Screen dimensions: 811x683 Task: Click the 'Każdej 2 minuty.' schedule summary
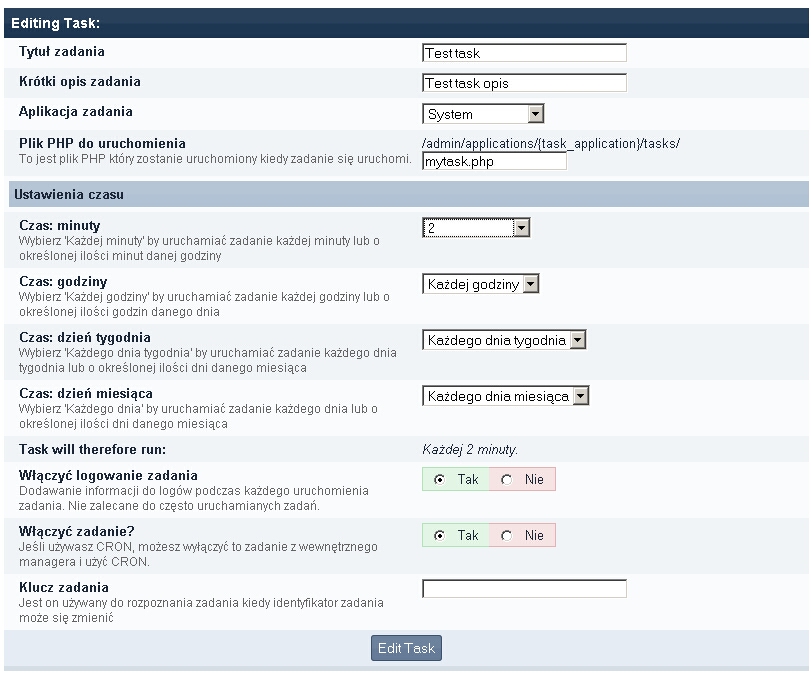tap(470, 450)
